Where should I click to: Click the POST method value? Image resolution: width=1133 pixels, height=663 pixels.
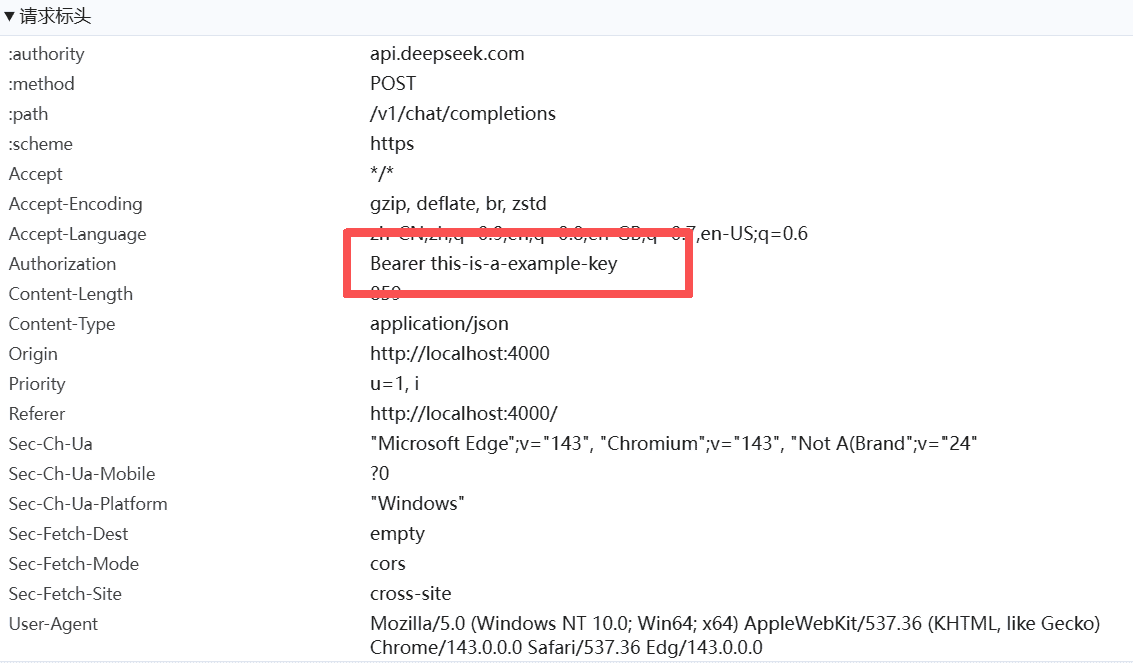[393, 84]
